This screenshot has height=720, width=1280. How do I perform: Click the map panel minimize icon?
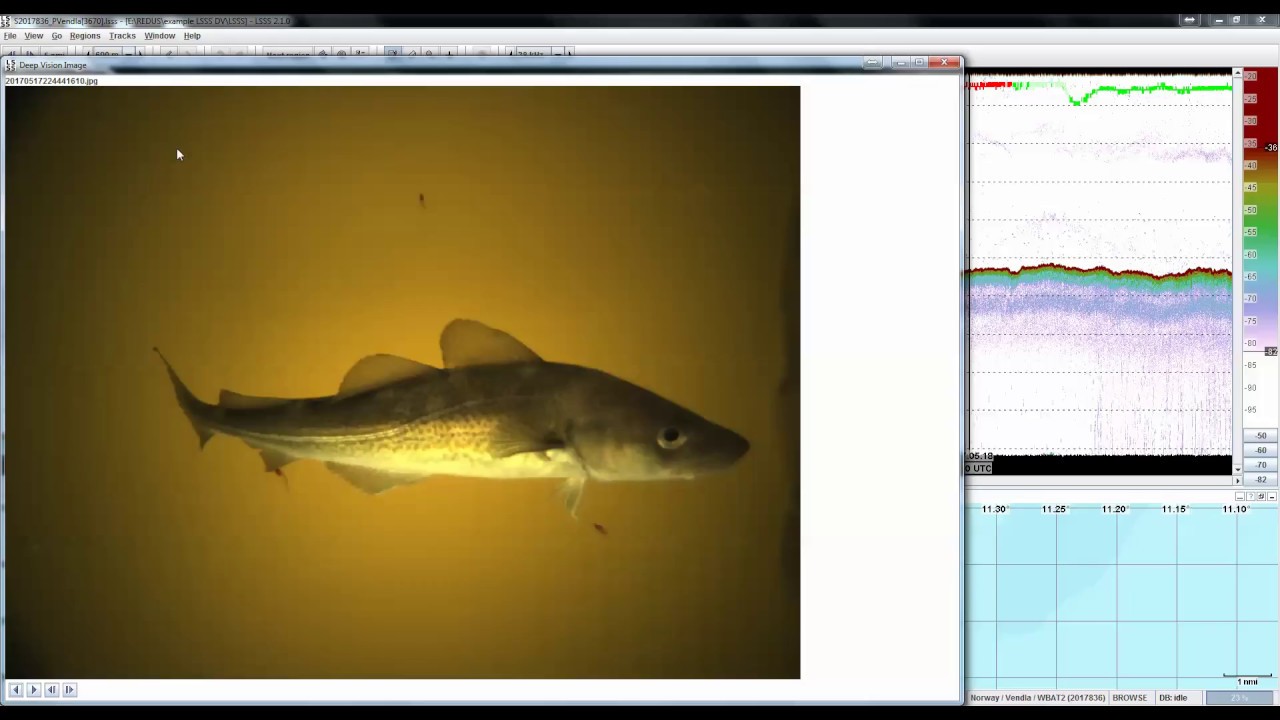pos(1240,496)
